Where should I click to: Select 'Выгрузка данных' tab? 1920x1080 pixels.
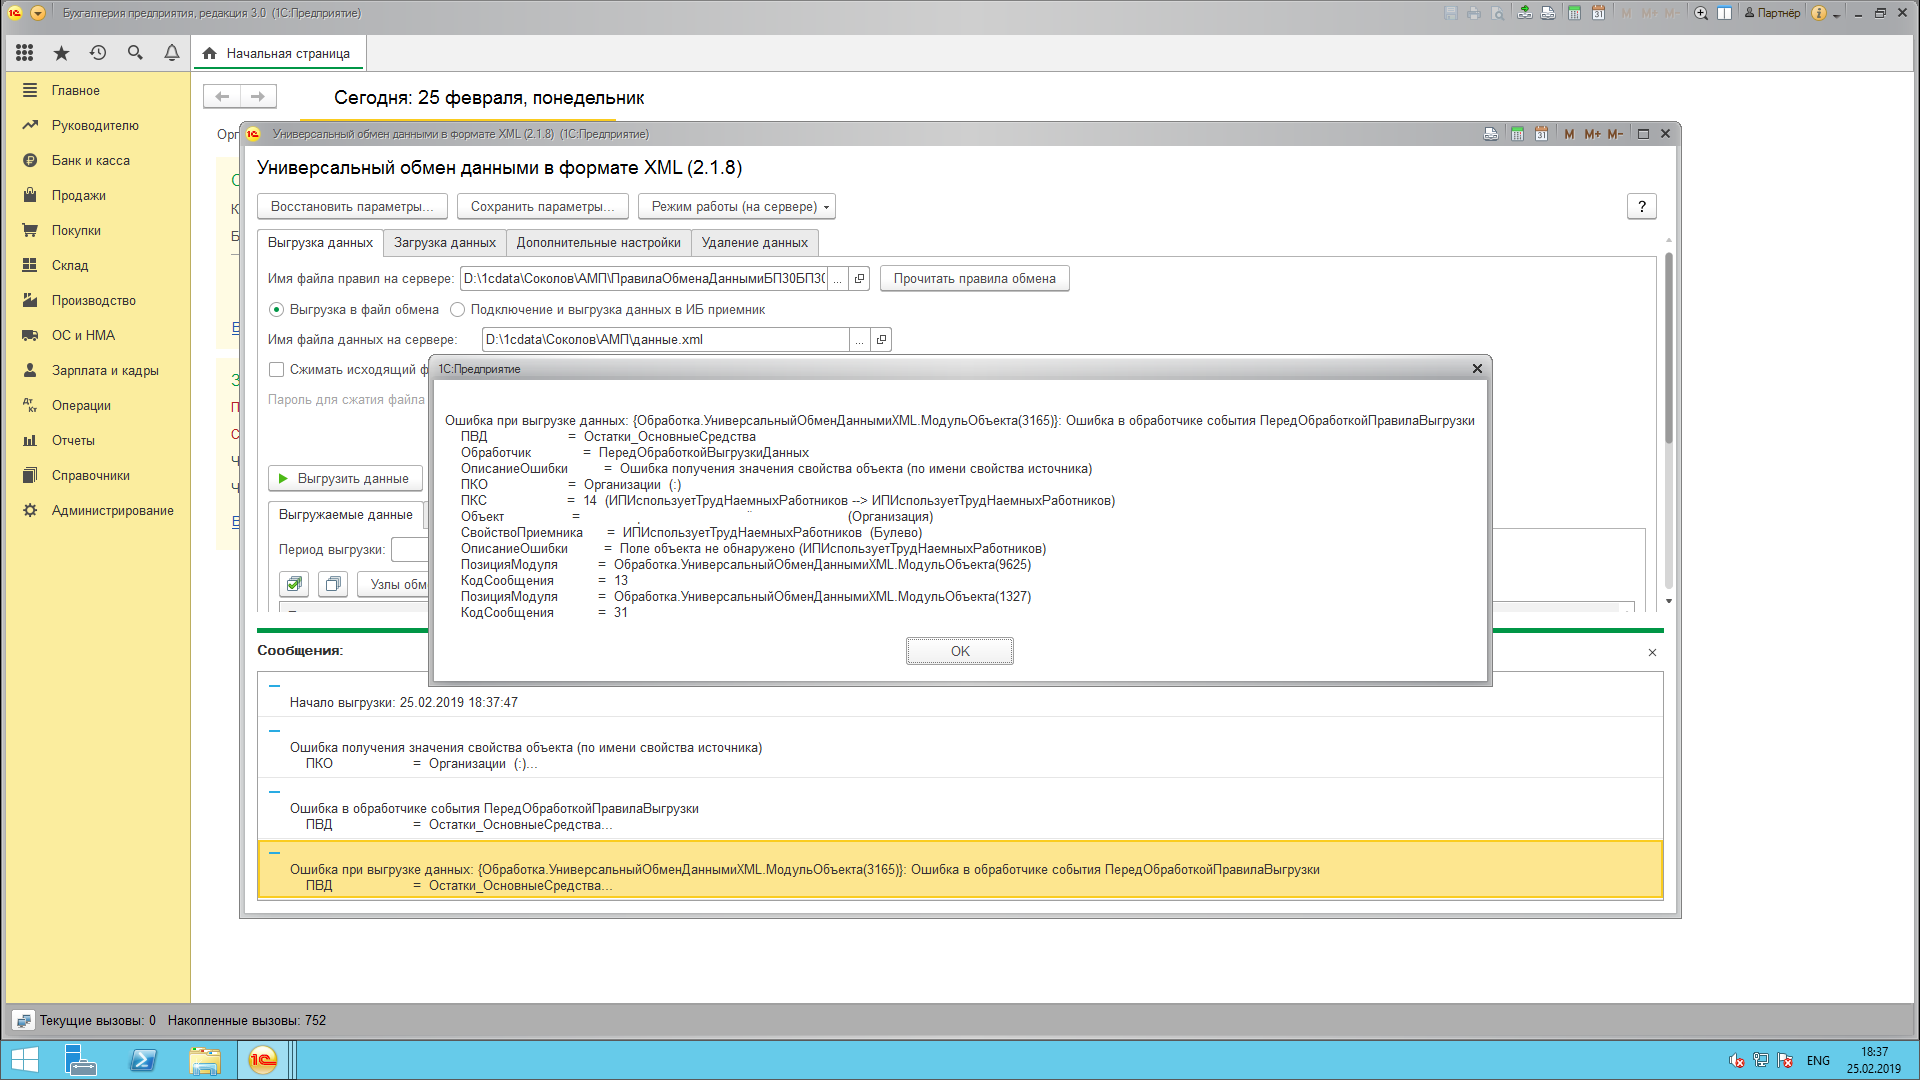point(320,243)
